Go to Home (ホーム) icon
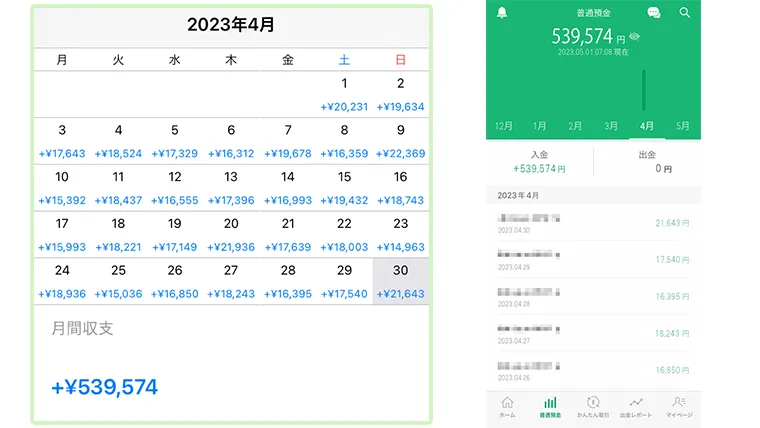The height and width of the screenshot is (428, 760). pyautogui.click(x=507, y=406)
